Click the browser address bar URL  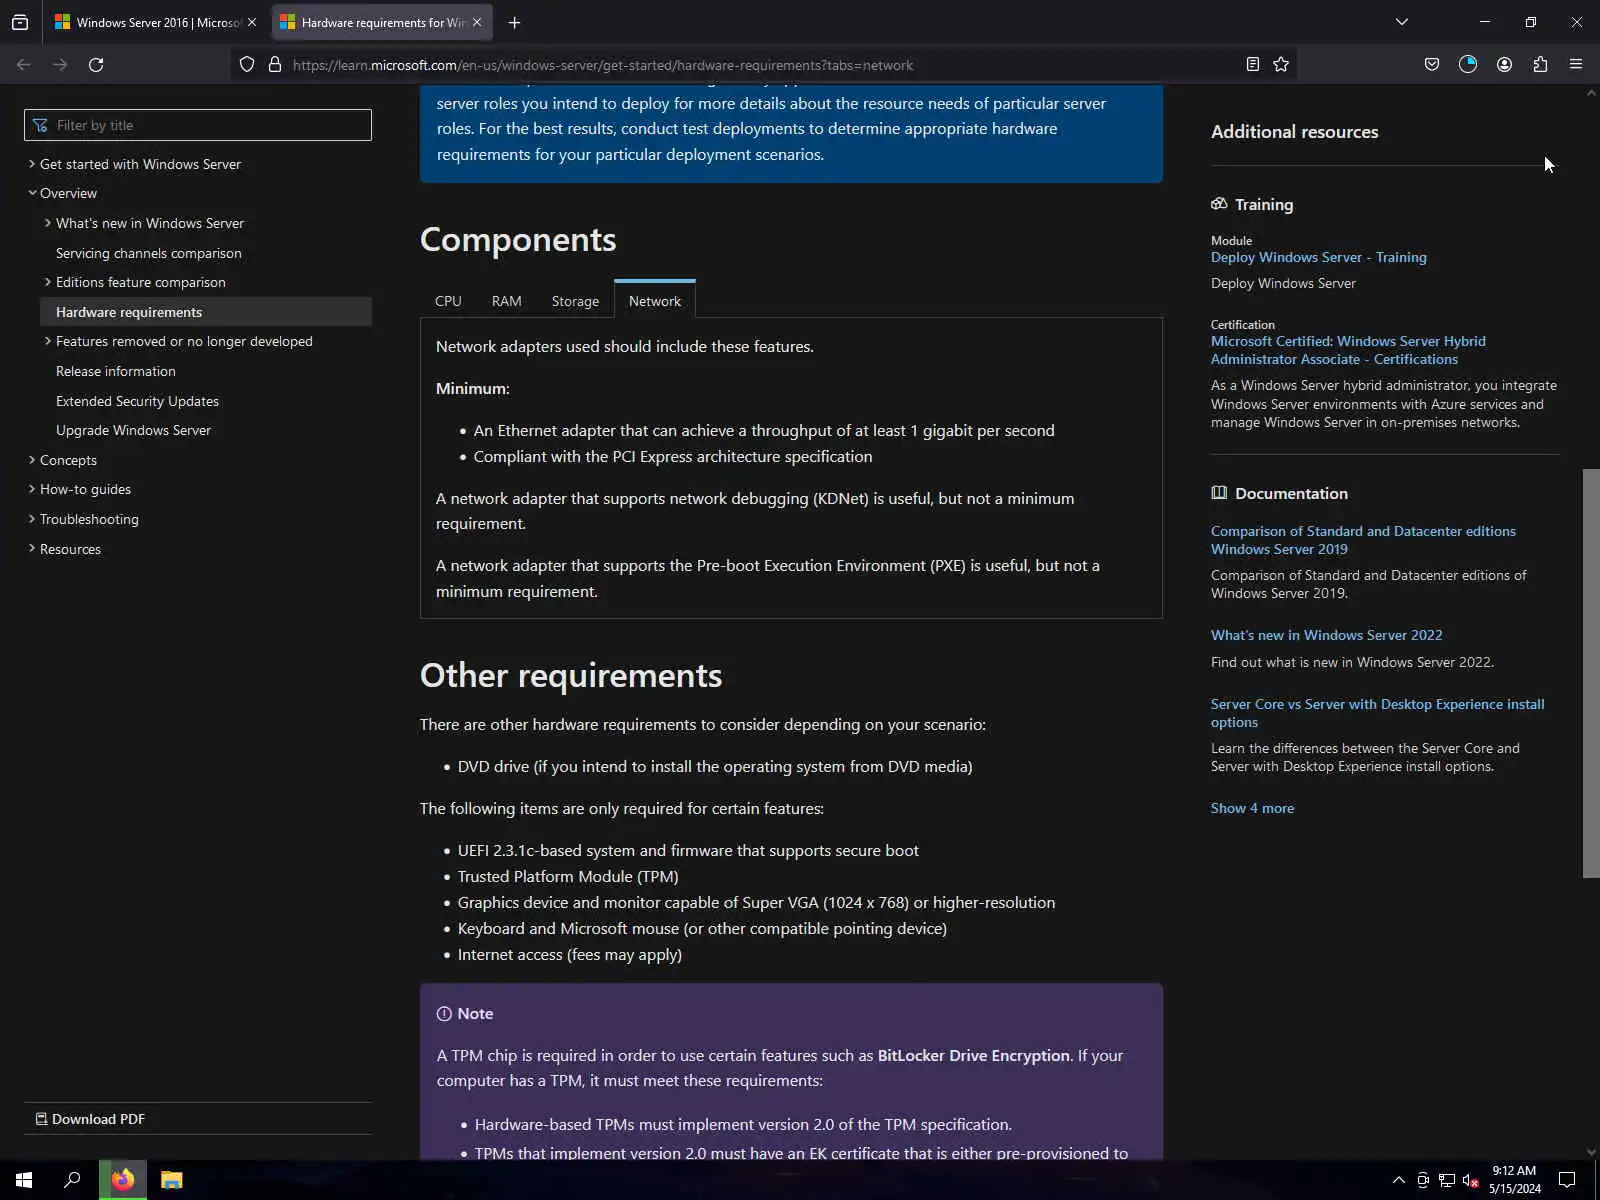(x=603, y=65)
